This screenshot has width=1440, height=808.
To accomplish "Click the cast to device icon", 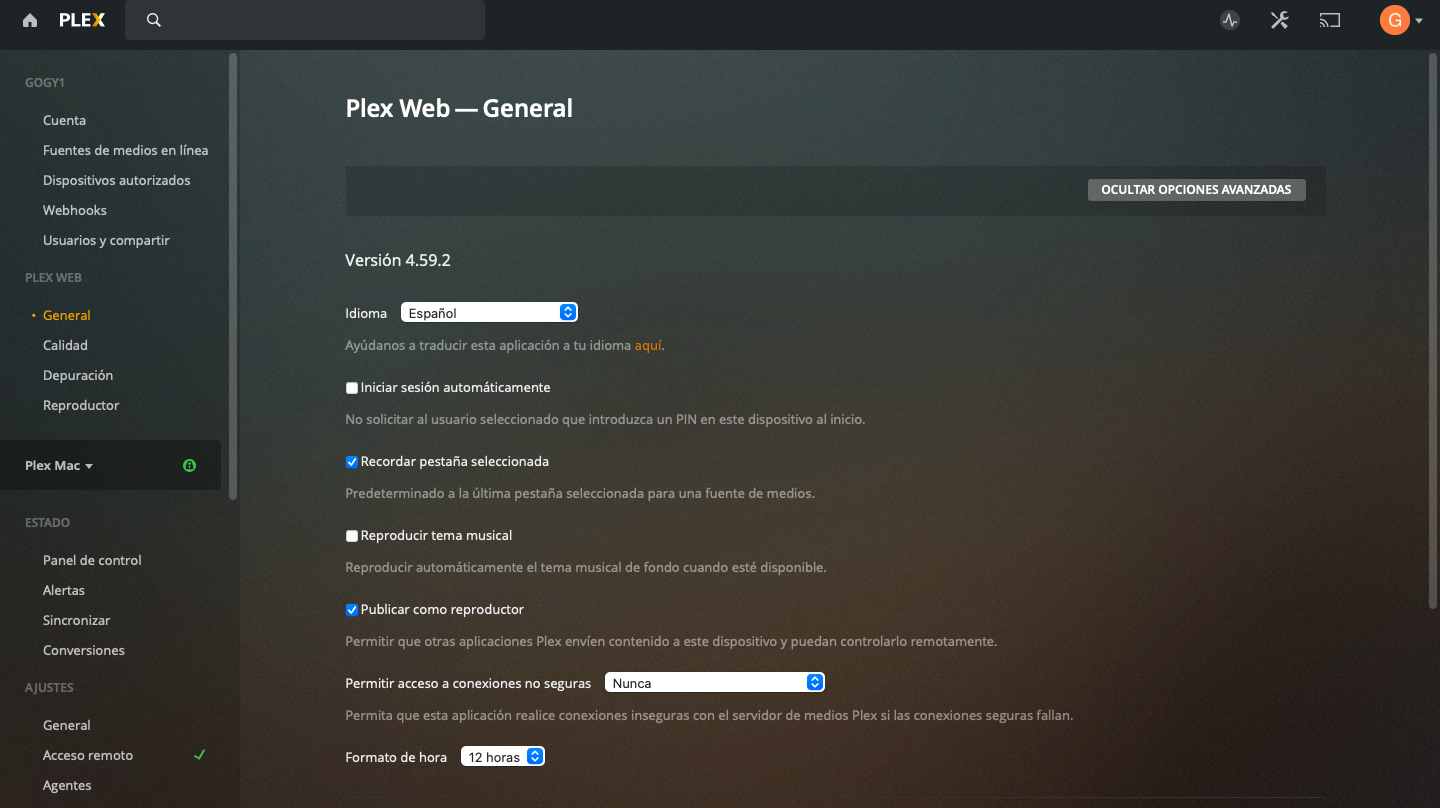I will (1329, 20).
